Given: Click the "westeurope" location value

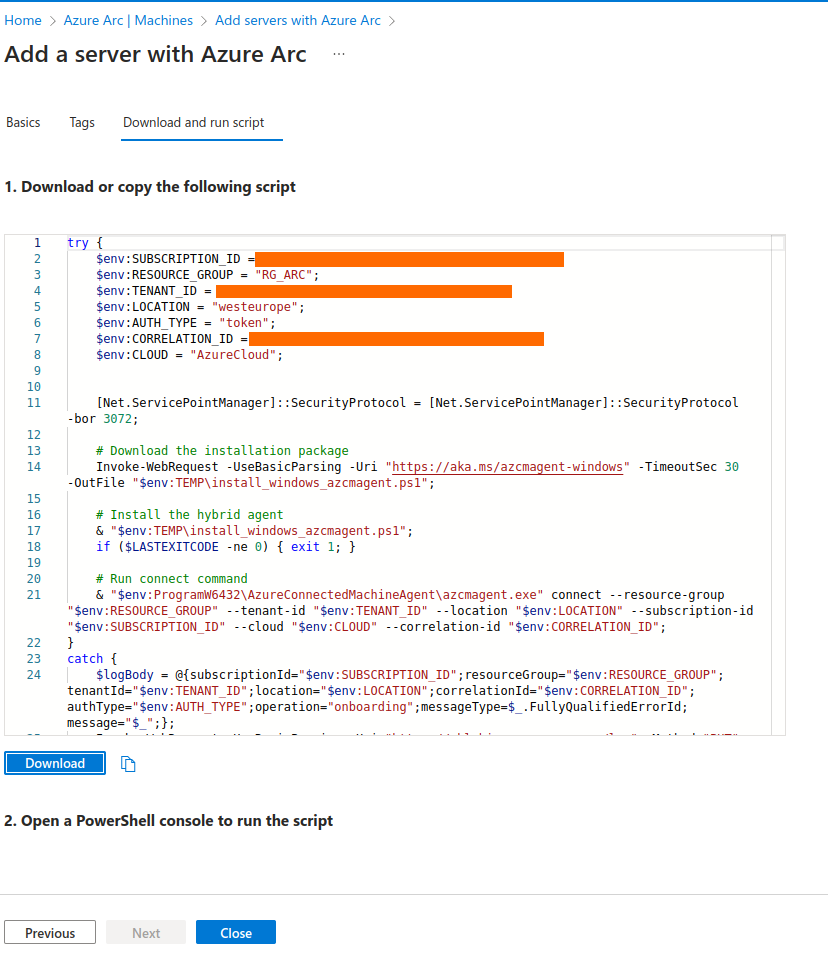Looking at the screenshot, I should (254, 307).
